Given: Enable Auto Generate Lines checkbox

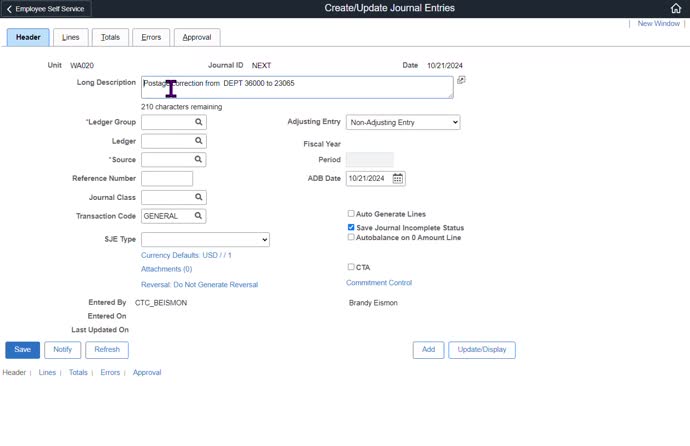Looking at the screenshot, I should click(x=351, y=214).
